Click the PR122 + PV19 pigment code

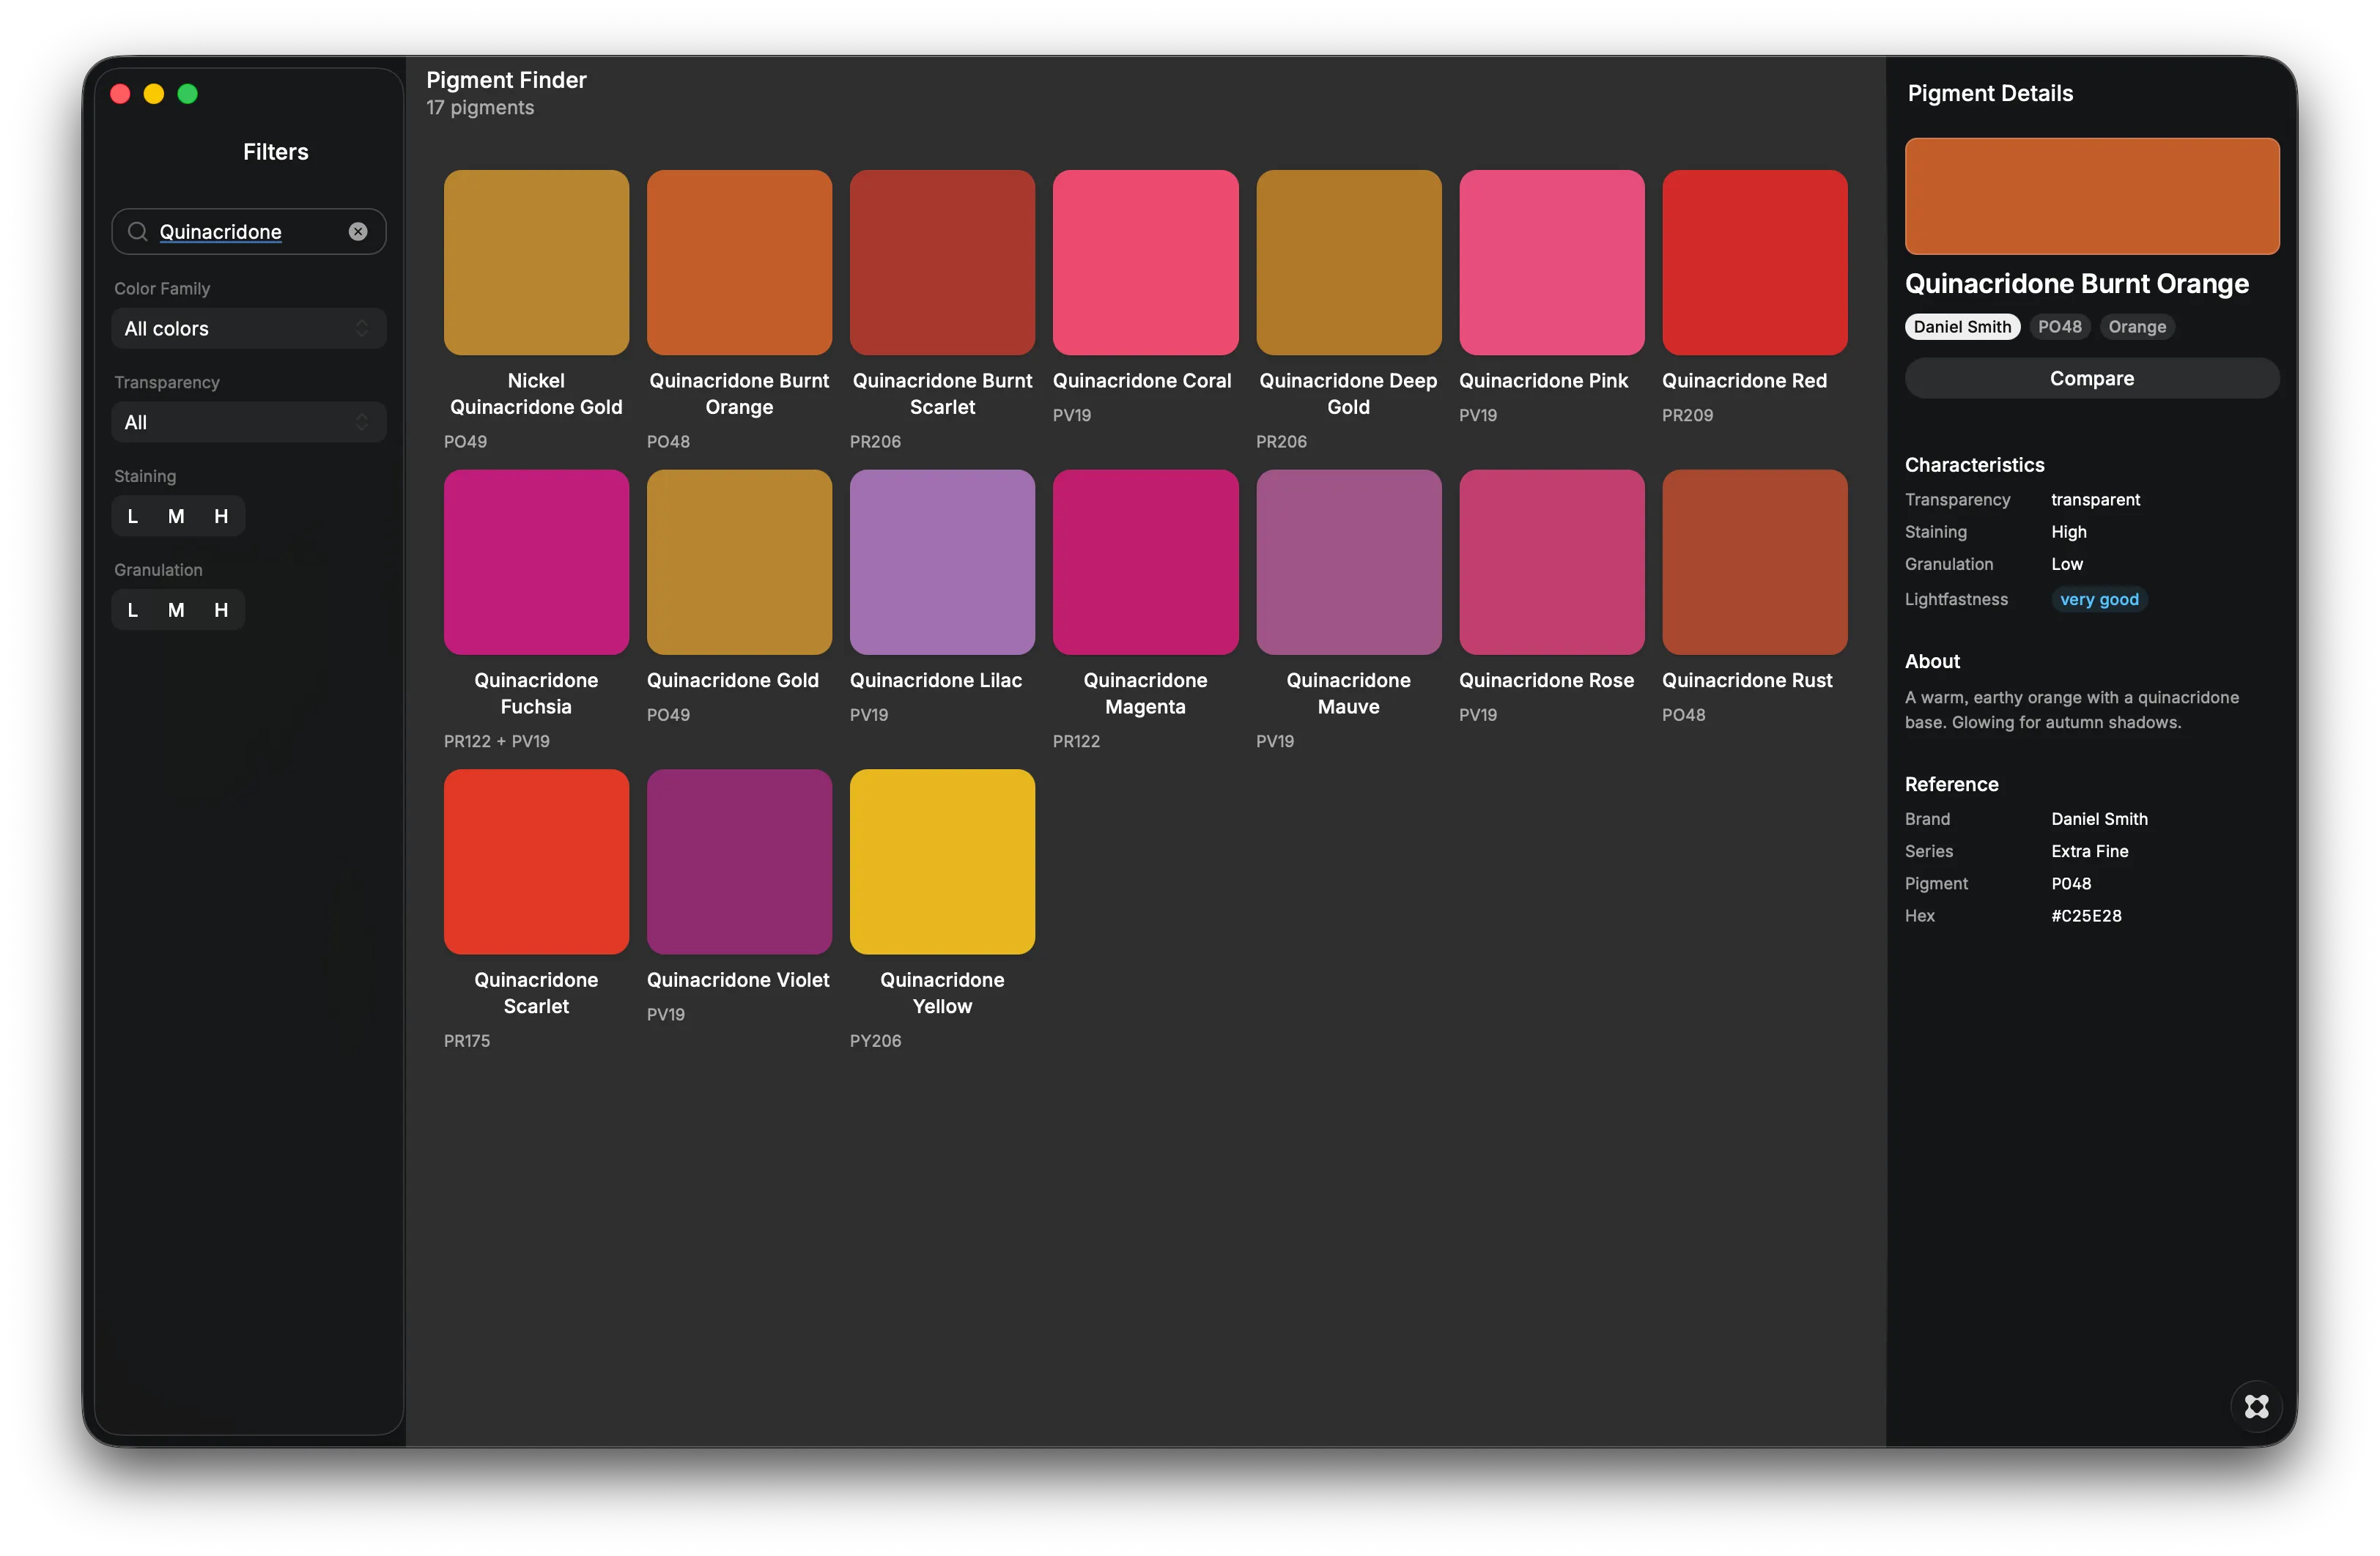pyautogui.click(x=496, y=741)
